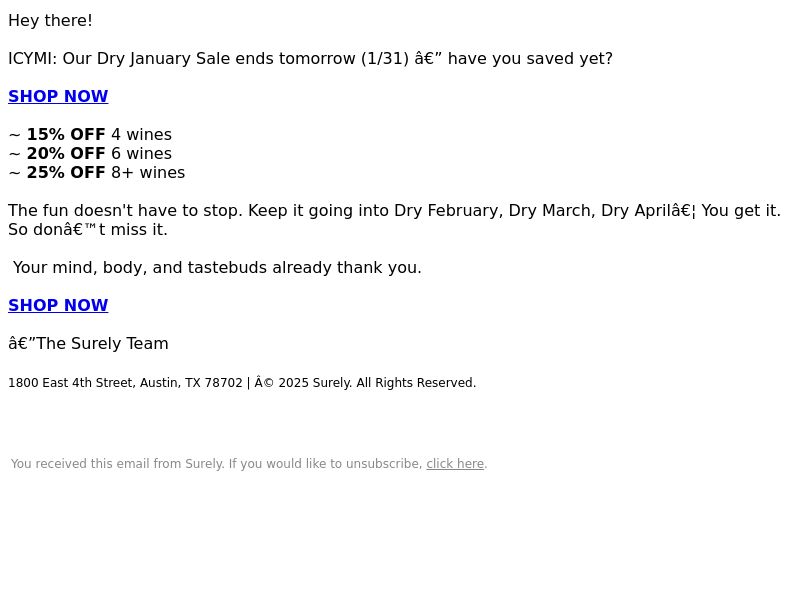Select the bold "25% OFF" text
Screen dimensions: 800x600
tap(66, 172)
